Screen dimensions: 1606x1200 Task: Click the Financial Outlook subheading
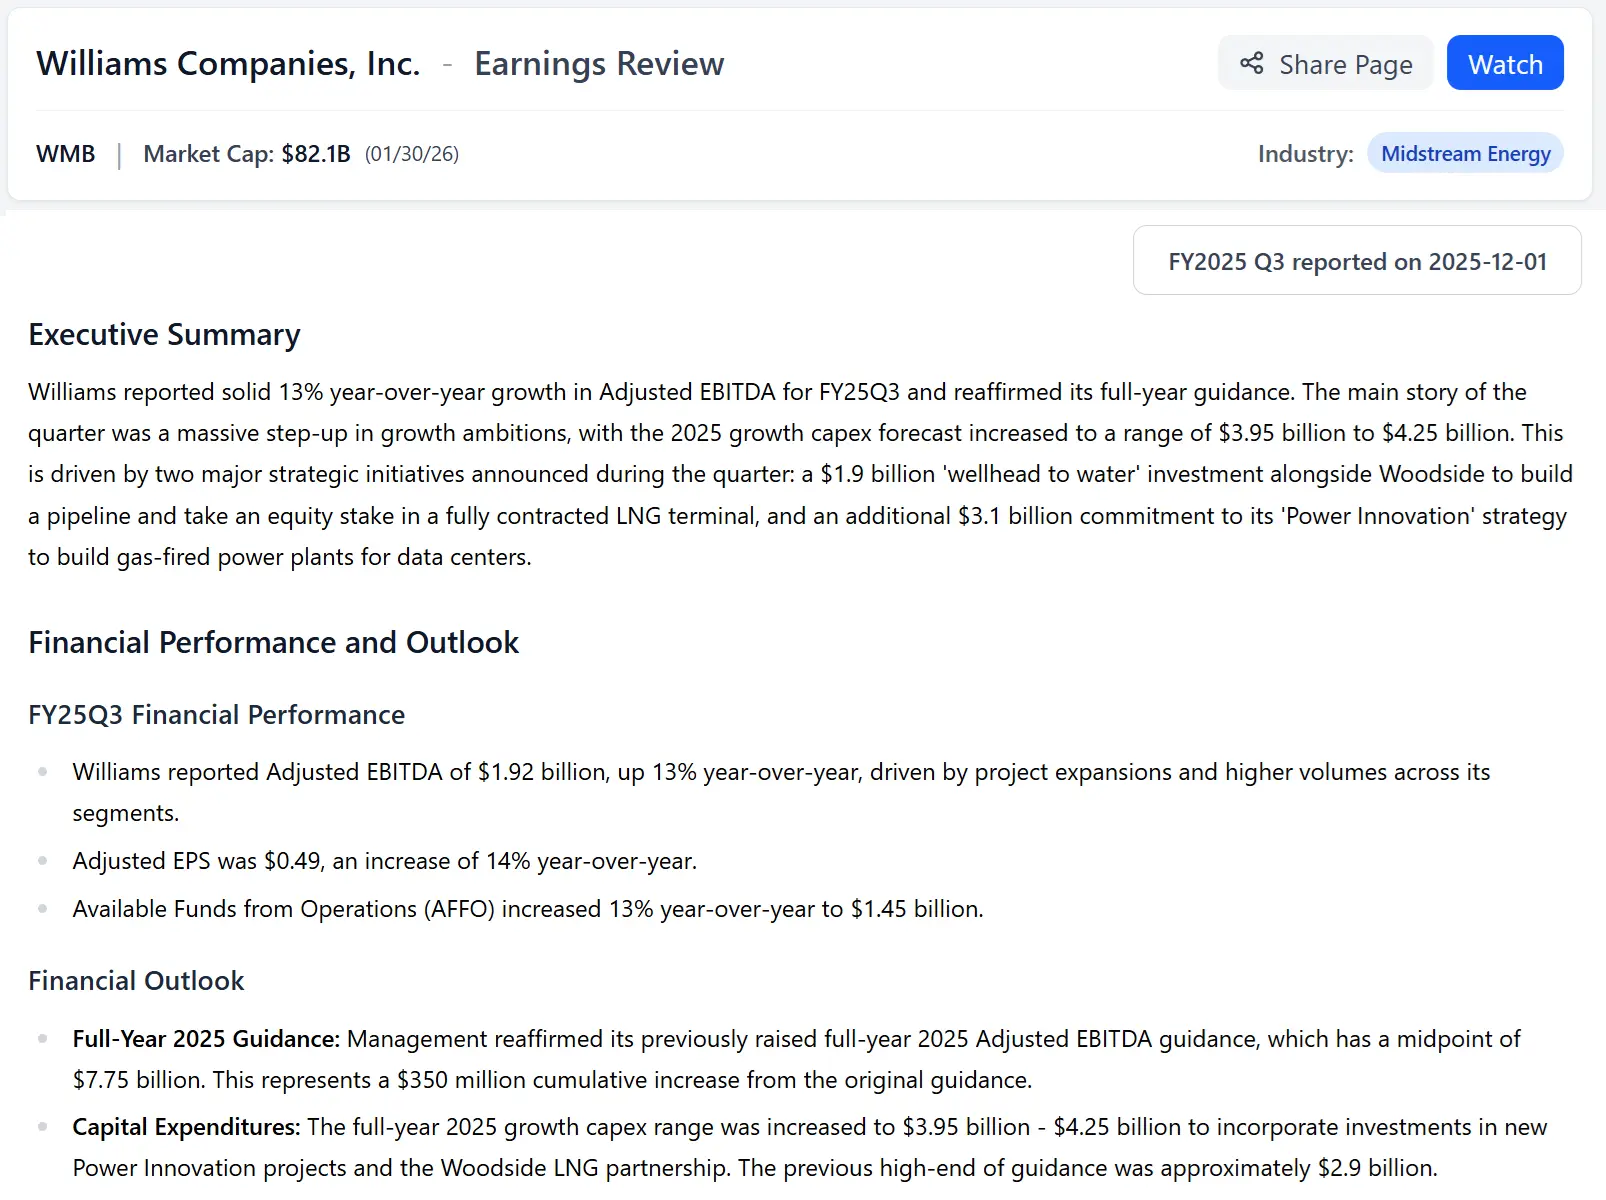[136, 981]
